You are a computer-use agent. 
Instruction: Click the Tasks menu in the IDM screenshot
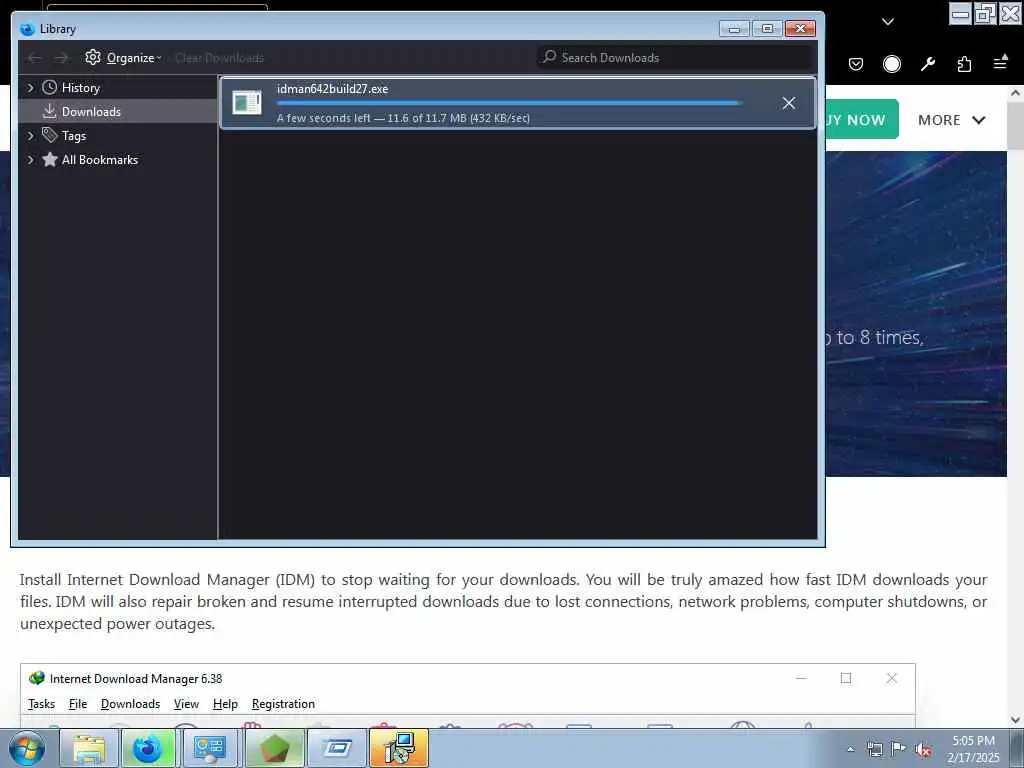point(41,704)
